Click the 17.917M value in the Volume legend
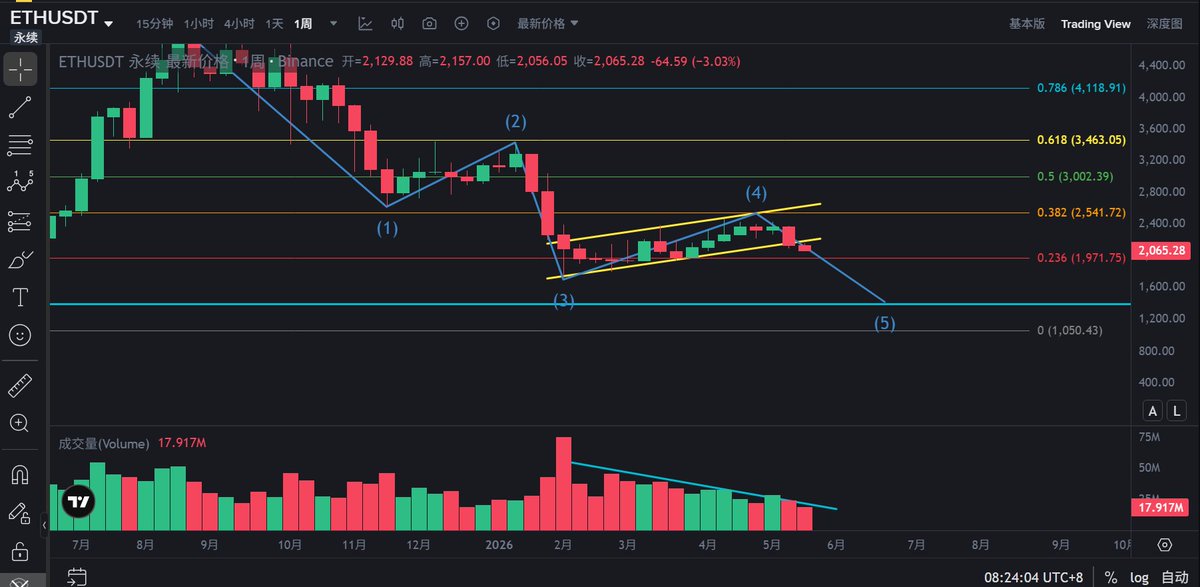Viewport: 1200px width, 587px height. [180, 443]
